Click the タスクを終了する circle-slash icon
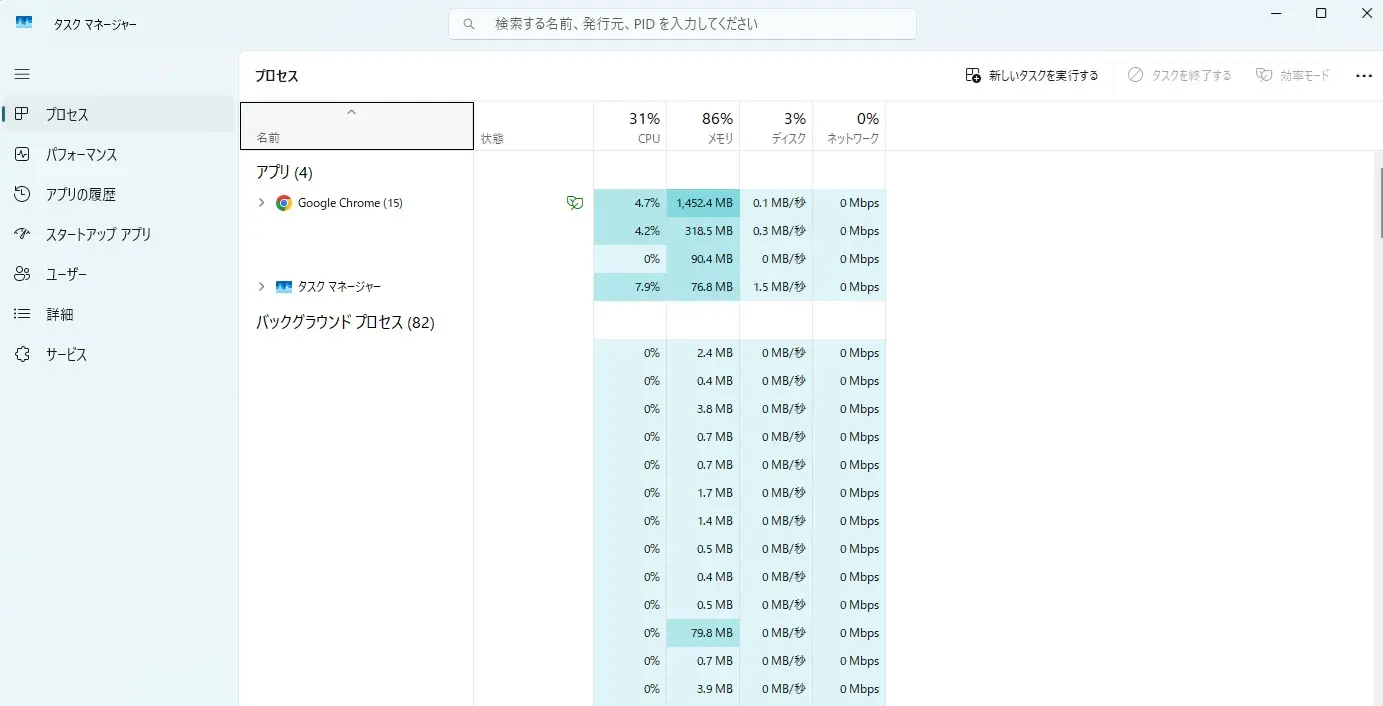 point(1135,75)
